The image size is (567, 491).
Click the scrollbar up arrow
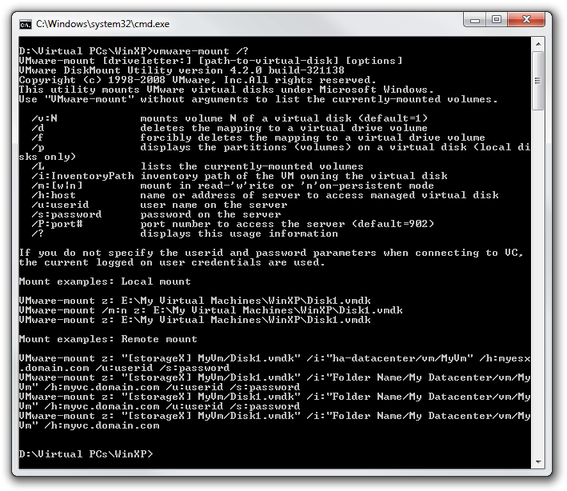pos(538,44)
